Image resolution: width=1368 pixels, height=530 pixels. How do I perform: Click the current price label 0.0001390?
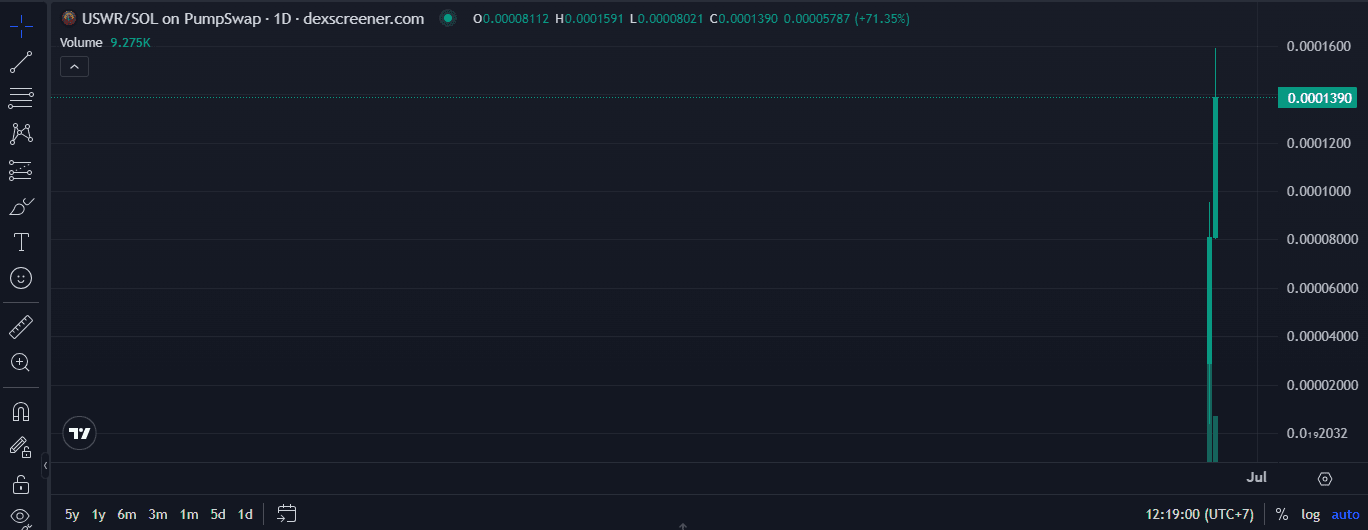pos(1318,98)
